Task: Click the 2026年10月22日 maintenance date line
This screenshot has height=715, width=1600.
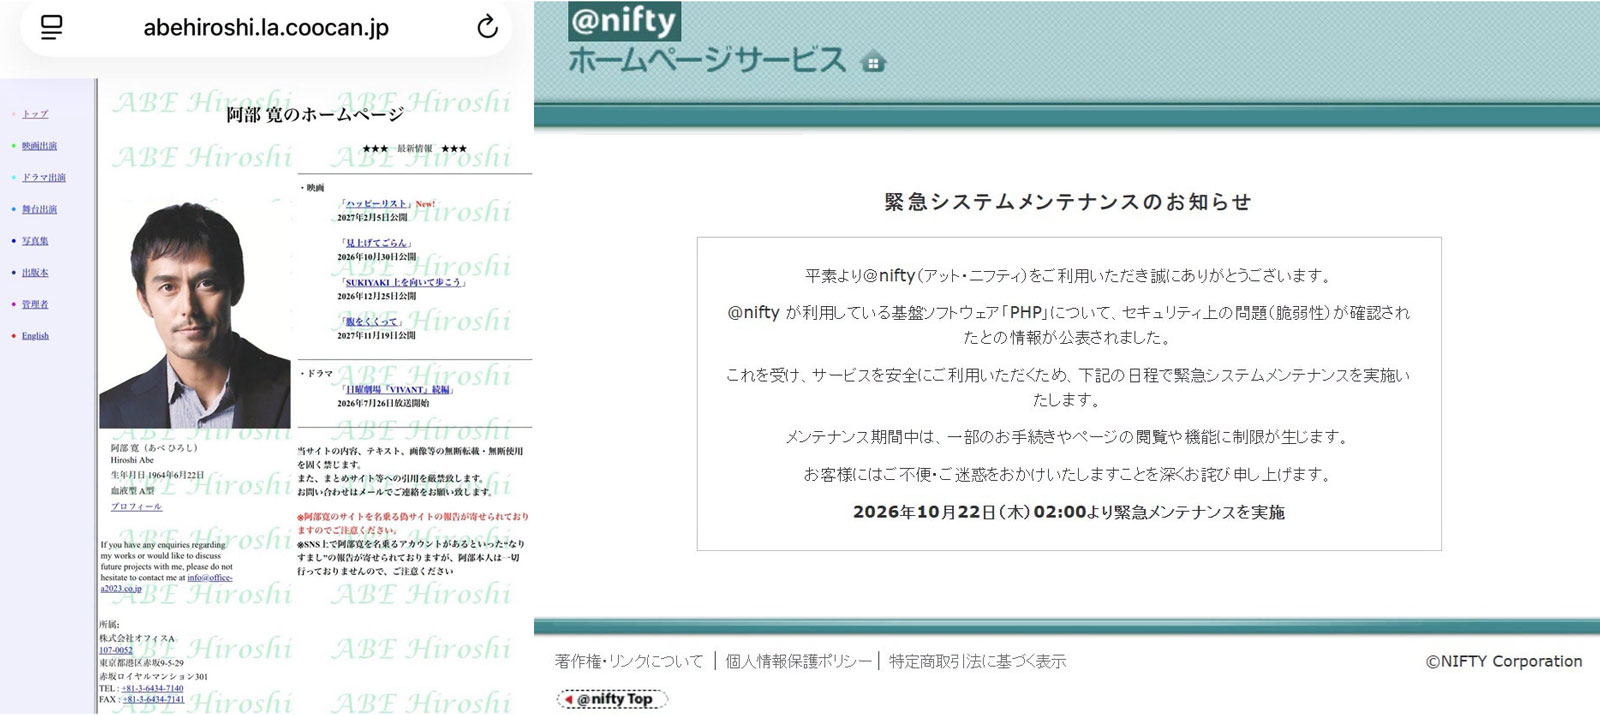Action: pos(1068,512)
